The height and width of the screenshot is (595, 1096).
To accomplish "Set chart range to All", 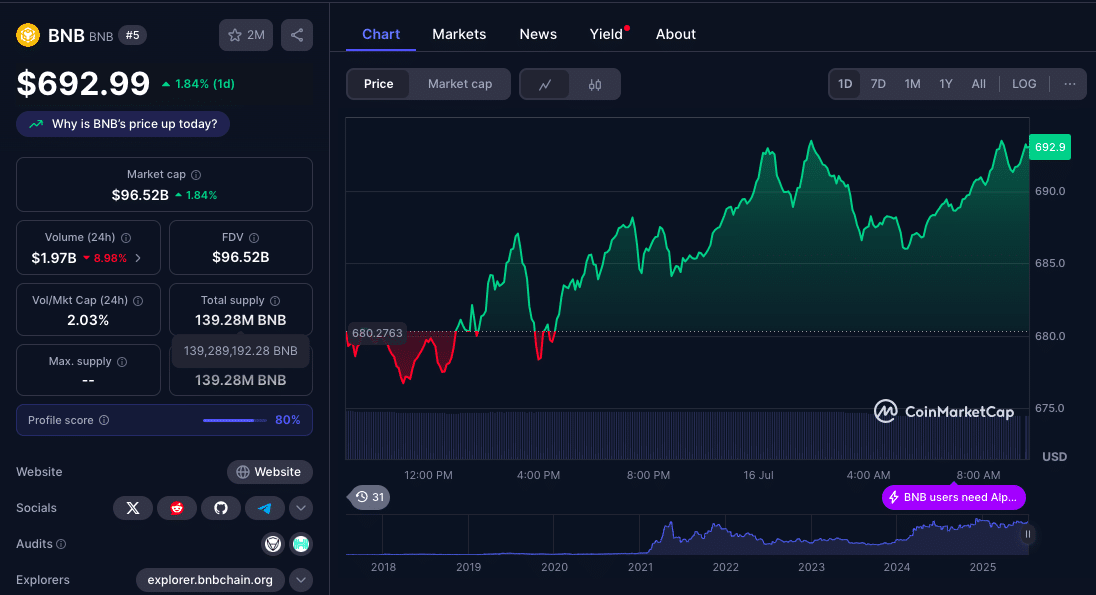I will [979, 84].
